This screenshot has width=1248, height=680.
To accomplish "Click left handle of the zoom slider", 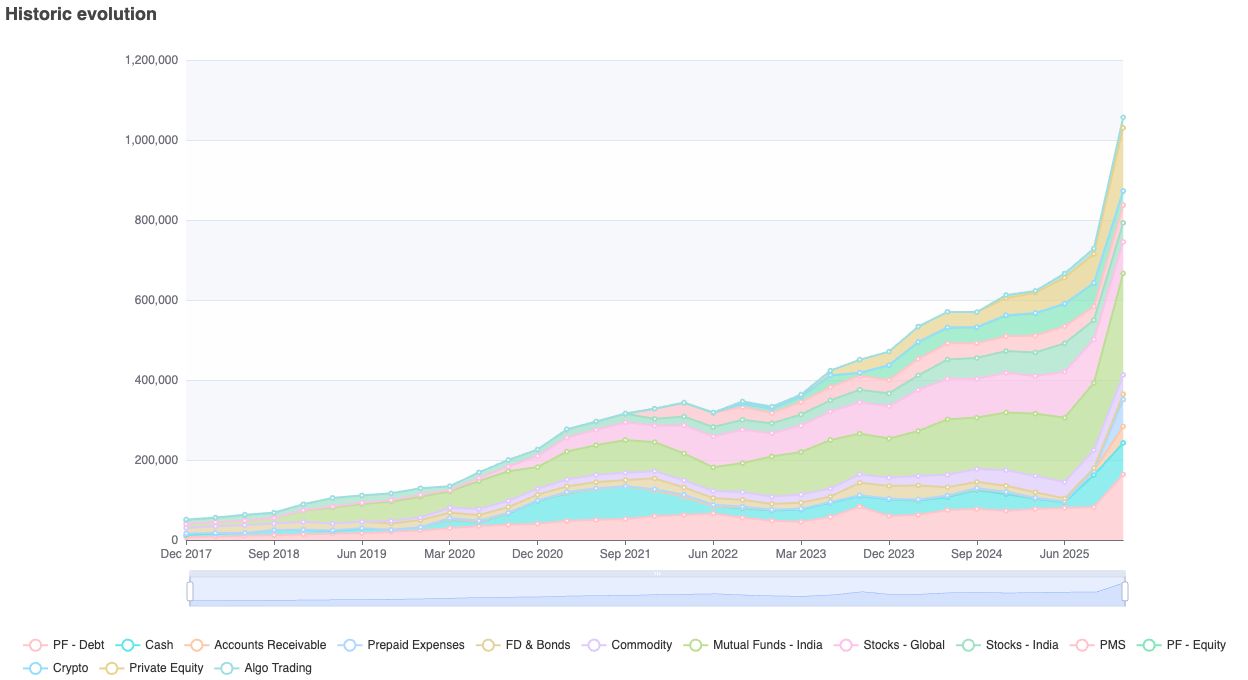I will [x=190, y=591].
